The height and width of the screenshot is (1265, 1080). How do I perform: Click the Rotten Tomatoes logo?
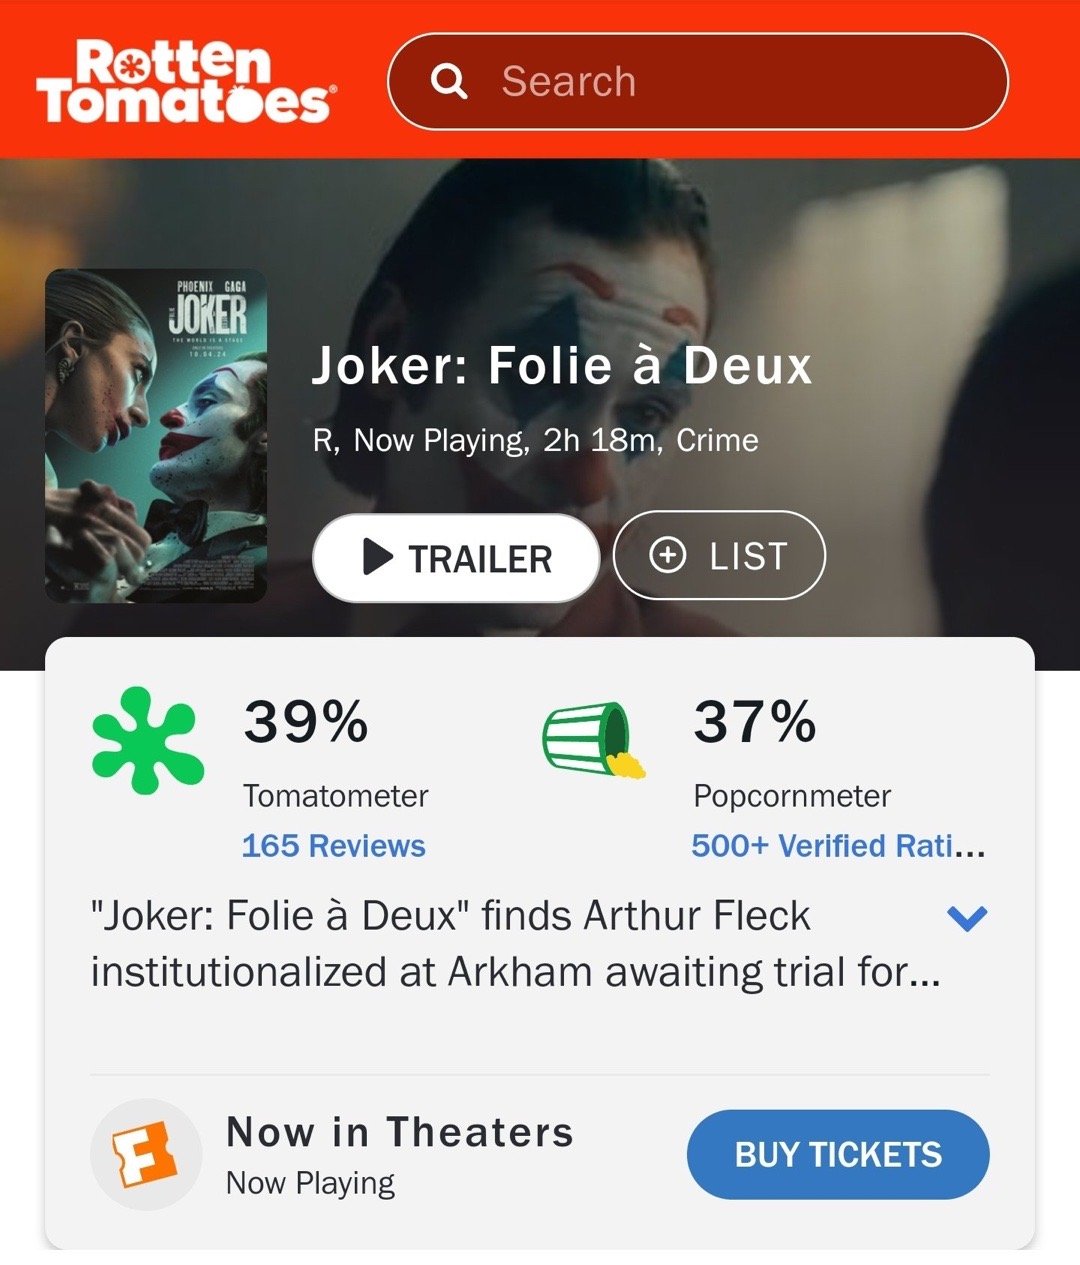point(186,82)
